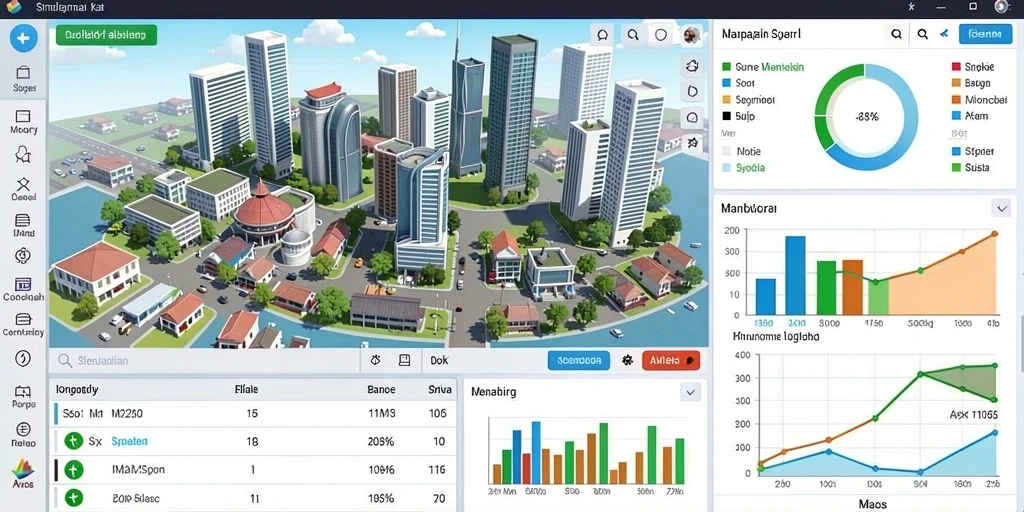Click the red Alleto button
This screenshot has width=1024, height=512.
pyautogui.click(x=671, y=360)
